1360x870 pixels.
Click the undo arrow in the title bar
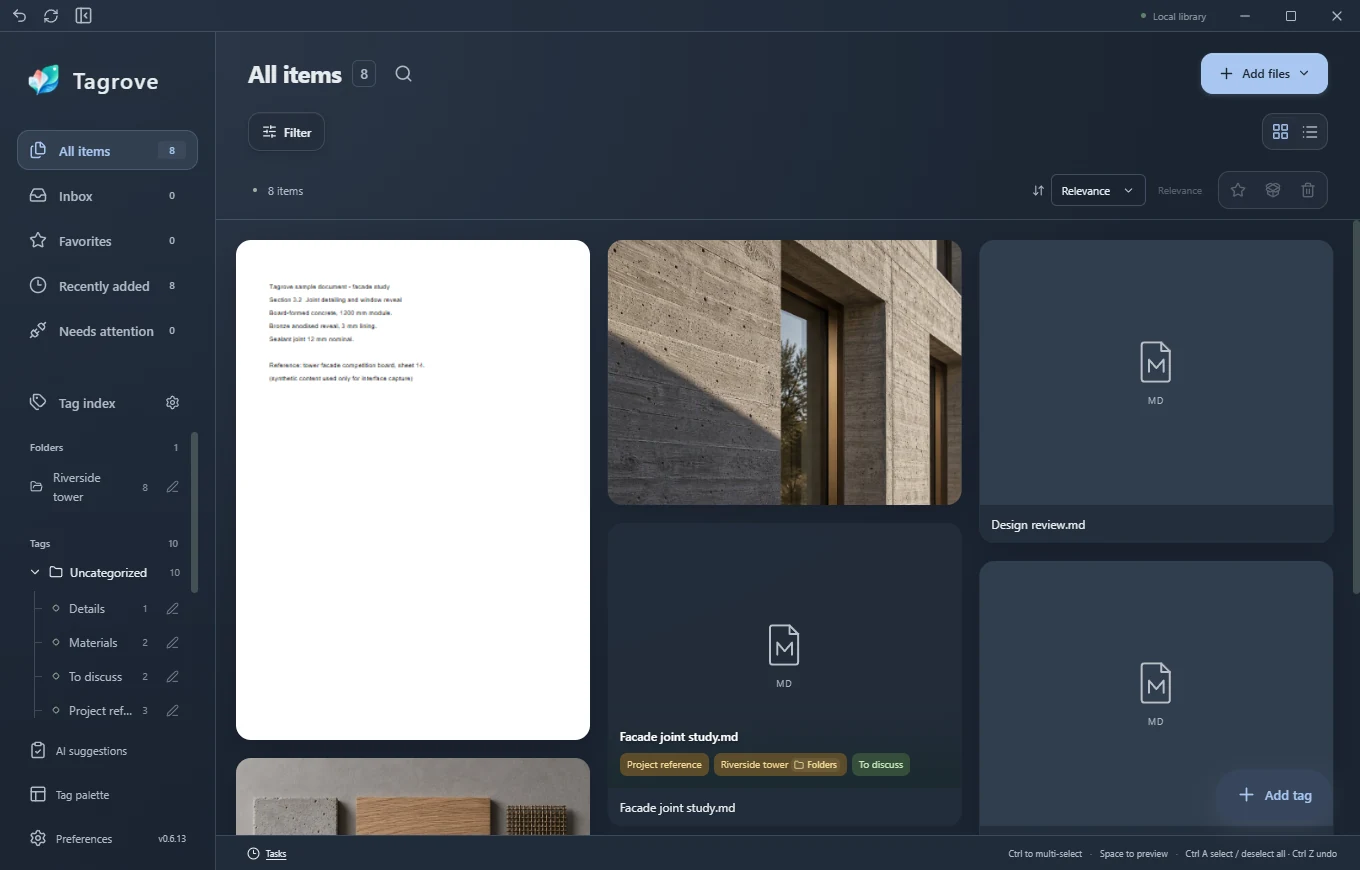[19, 16]
